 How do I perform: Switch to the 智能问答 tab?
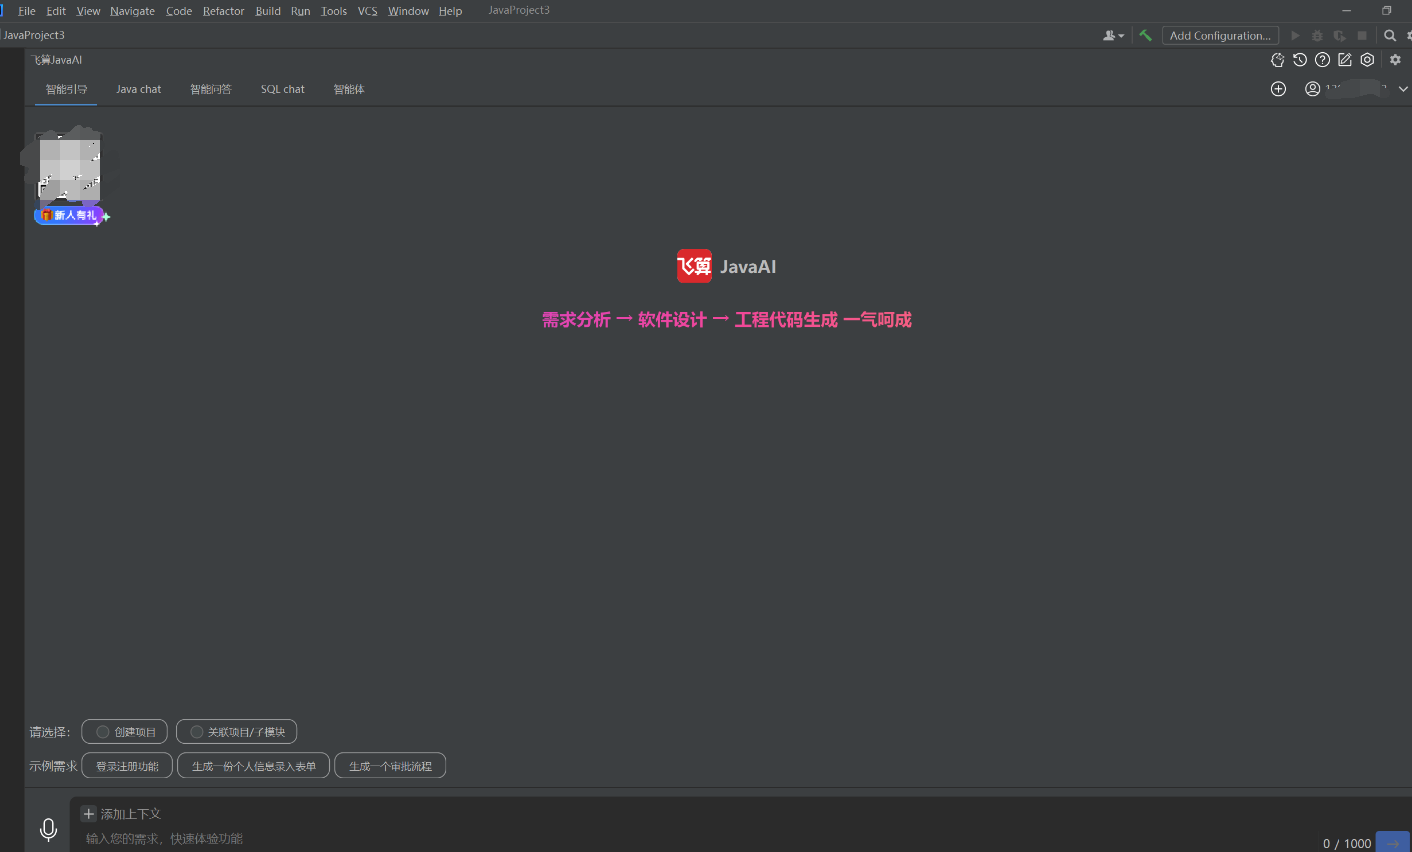(x=211, y=89)
